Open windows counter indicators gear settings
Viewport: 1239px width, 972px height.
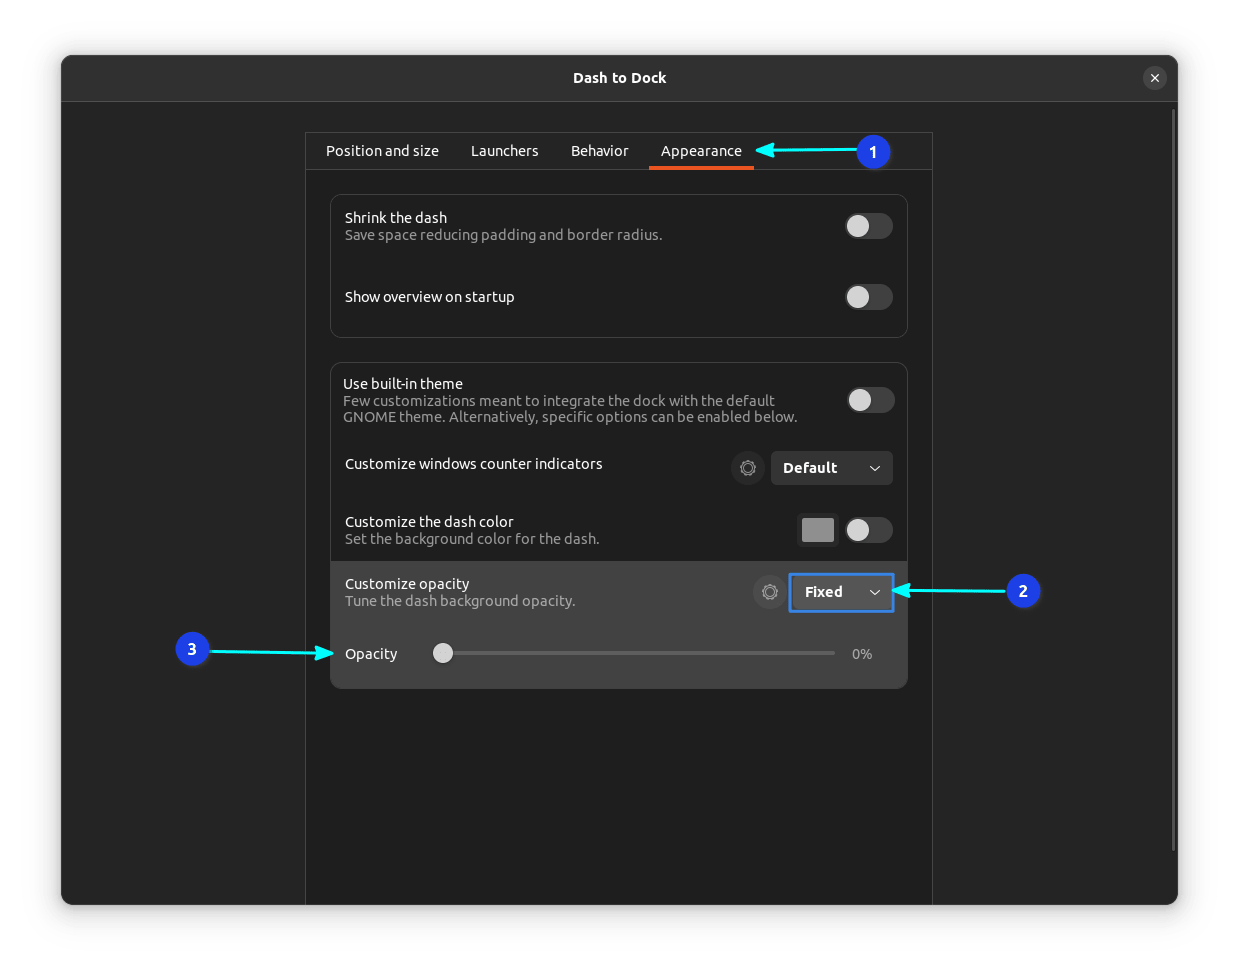[747, 468]
